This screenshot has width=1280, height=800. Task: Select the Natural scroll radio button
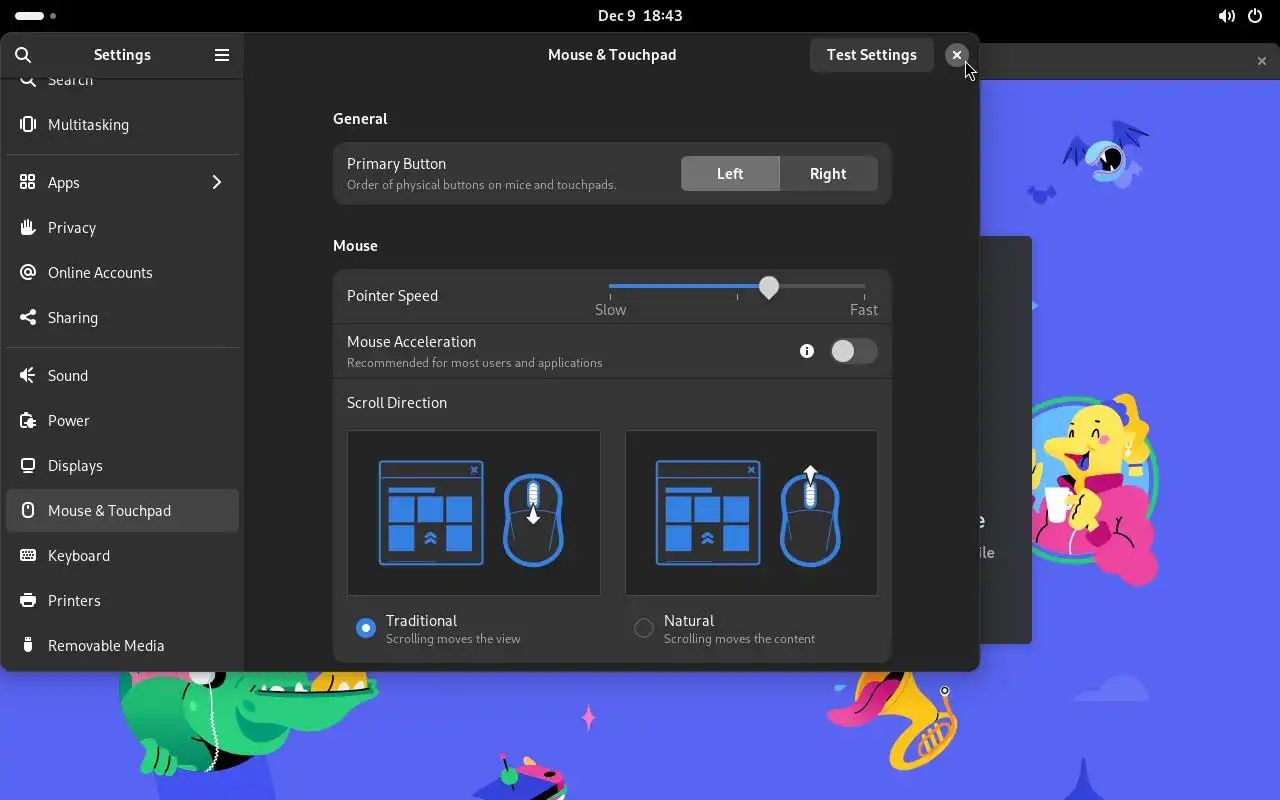tap(644, 628)
